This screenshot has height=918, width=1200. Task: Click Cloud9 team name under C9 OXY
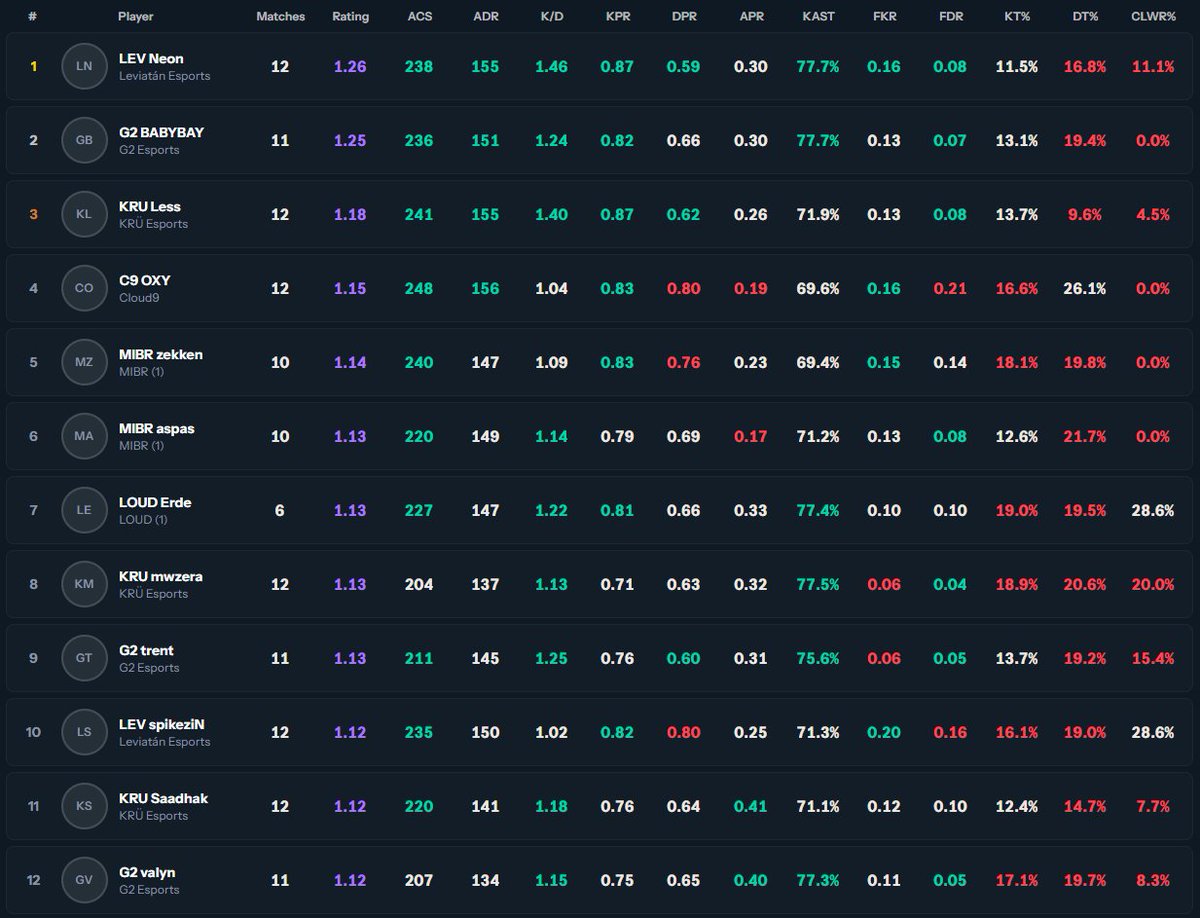pyautogui.click(x=138, y=298)
